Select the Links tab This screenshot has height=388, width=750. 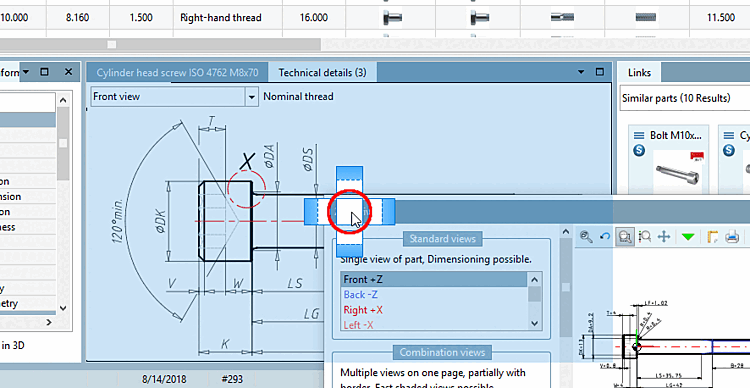pyautogui.click(x=640, y=73)
